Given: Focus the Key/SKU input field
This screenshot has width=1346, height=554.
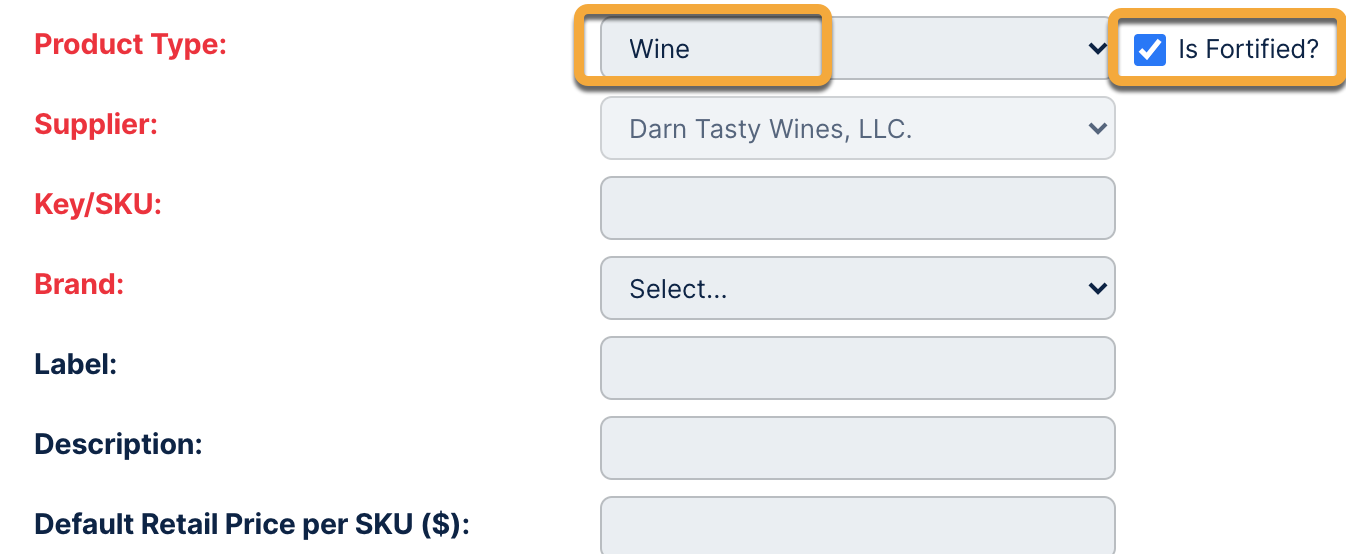Looking at the screenshot, I should pyautogui.click(x=857, y=208).
